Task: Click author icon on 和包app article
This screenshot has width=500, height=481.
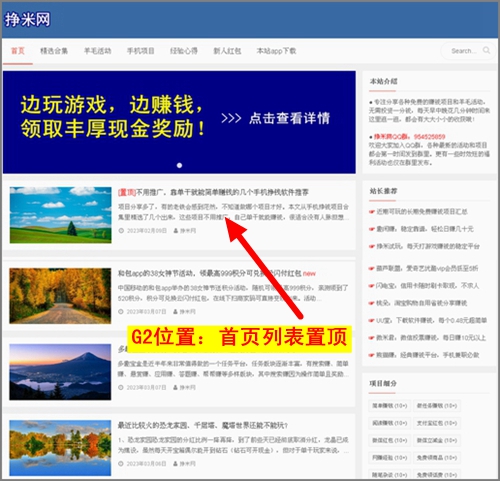Action: [x=176, y=312]
